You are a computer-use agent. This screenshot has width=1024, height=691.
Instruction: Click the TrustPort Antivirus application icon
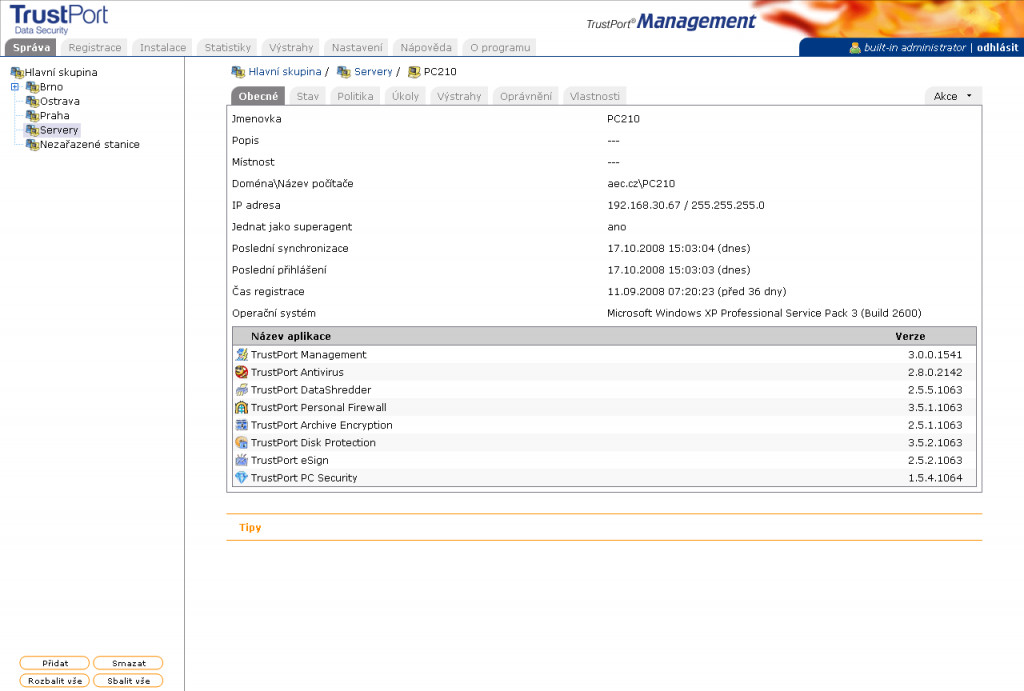pos(241,372)
